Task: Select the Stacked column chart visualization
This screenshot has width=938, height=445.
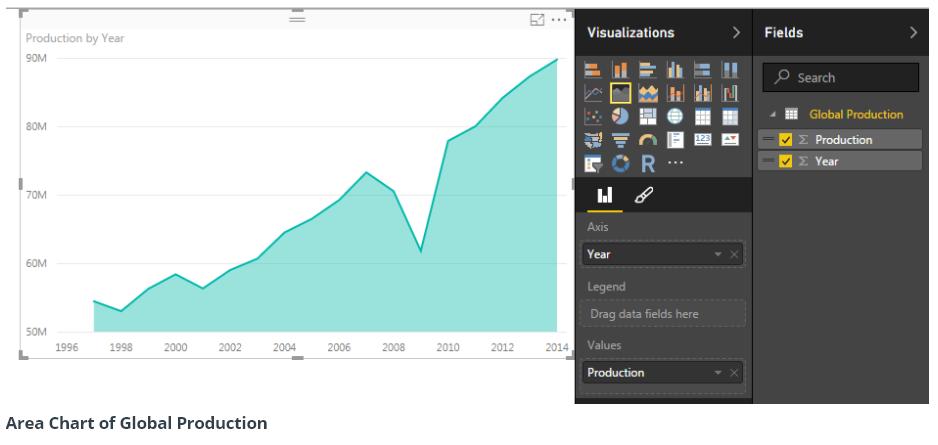Action: 620,70
